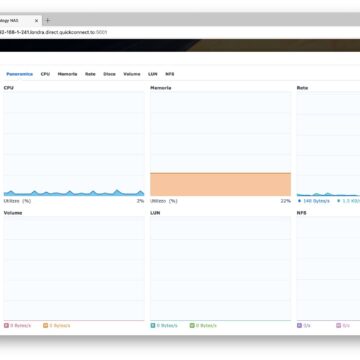Switch to the Memoria tab
The height and width of the screenshot is (360, 360).
(67, 74)
